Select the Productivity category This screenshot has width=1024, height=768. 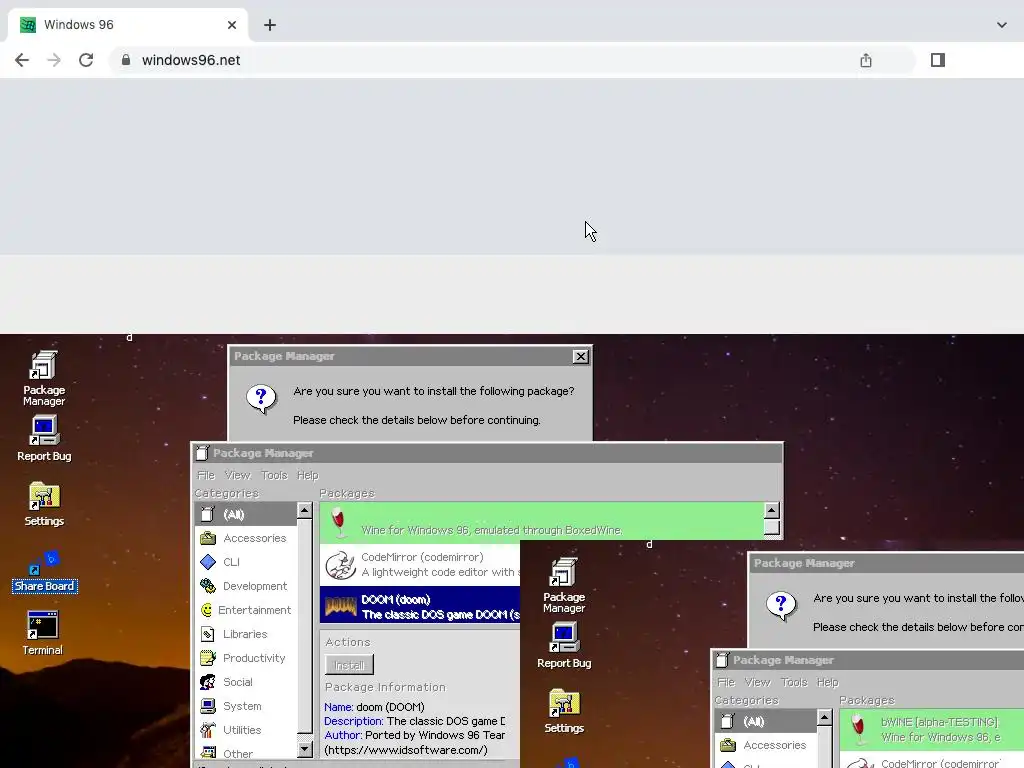246,658
